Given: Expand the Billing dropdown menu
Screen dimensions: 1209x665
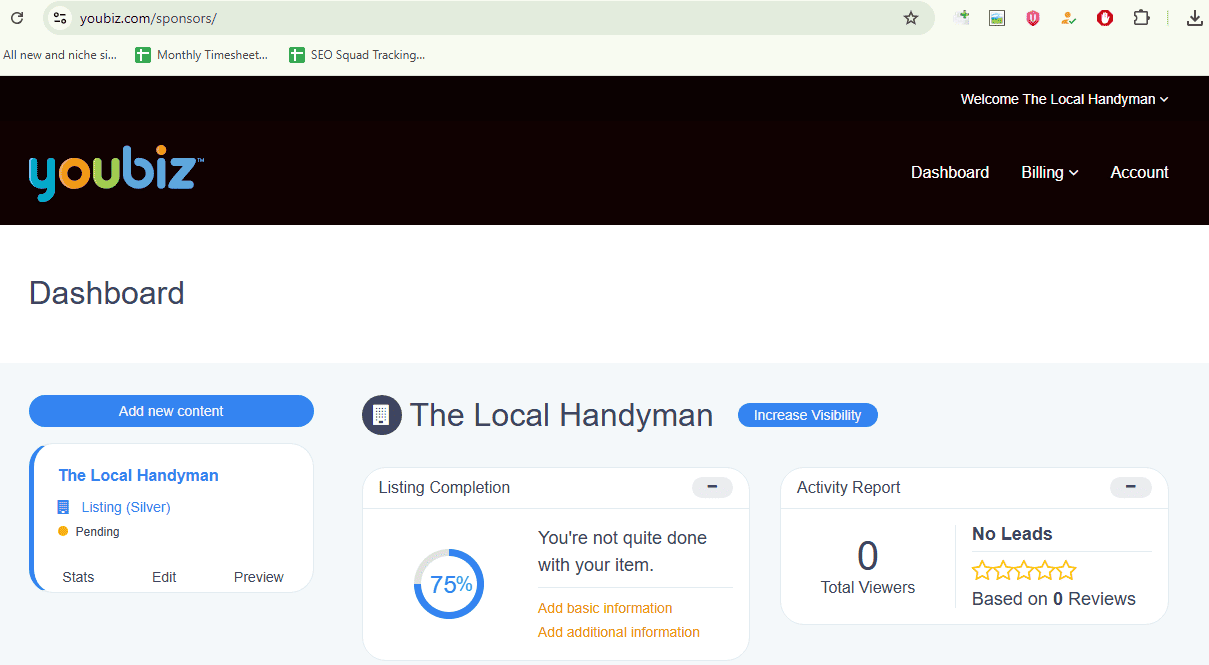Looking at the screenshot, I should pos(1049,172).
